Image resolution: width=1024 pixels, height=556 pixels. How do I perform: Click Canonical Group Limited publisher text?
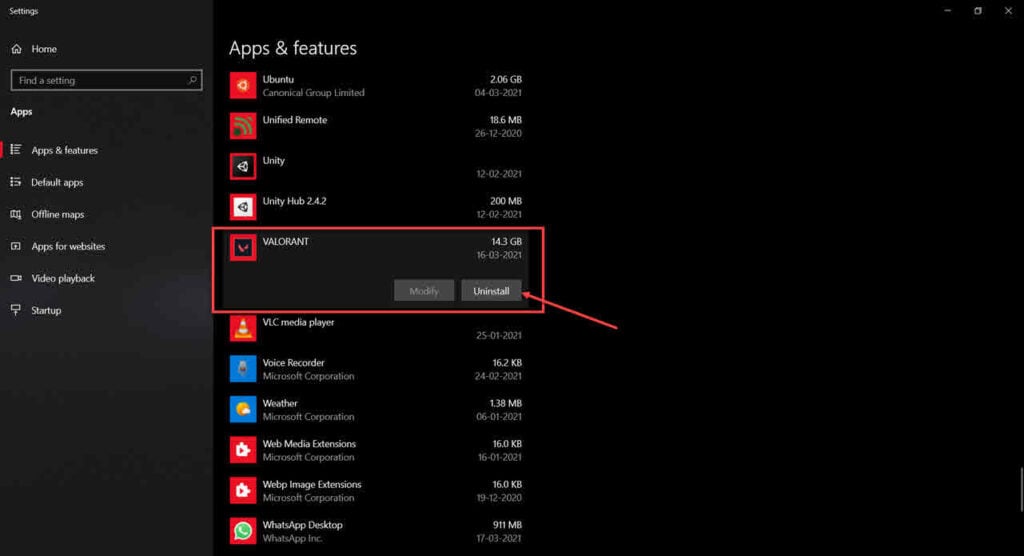(x=313, y=93)
